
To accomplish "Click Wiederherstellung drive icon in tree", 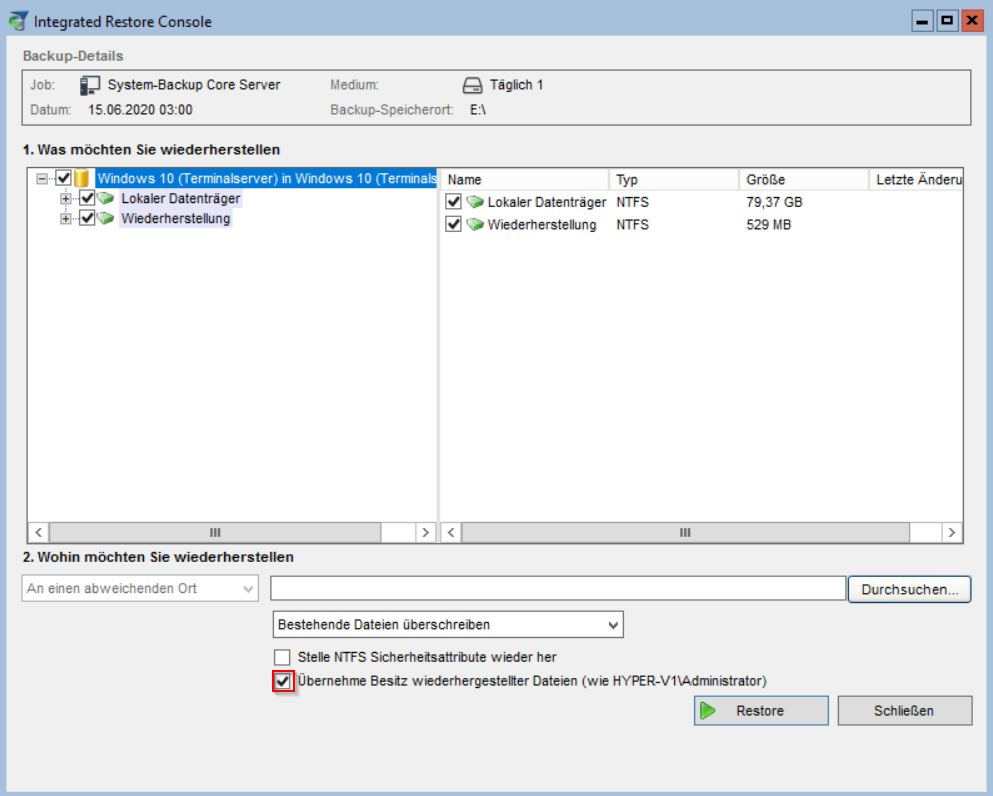I will [x=106, y=219].
